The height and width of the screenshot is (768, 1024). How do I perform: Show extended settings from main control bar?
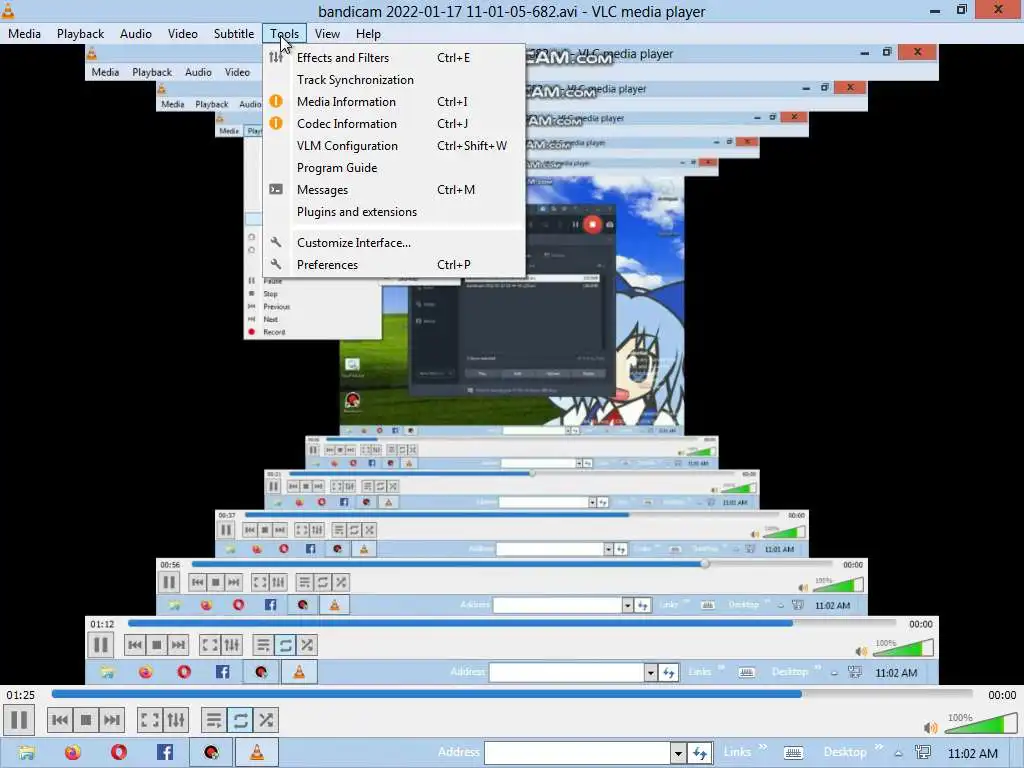(176, 720)
